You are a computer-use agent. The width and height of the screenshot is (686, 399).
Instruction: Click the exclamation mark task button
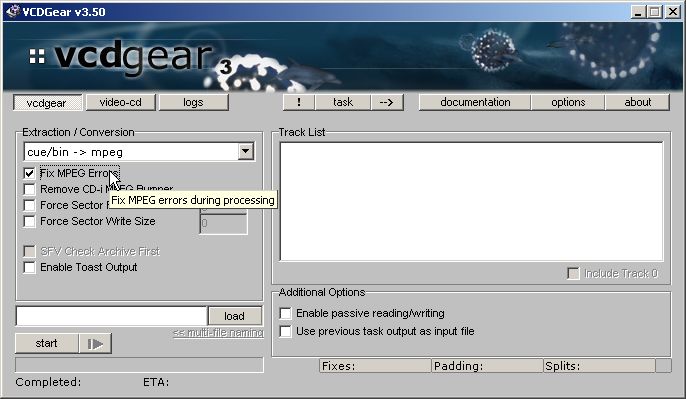tap(299, 102)
